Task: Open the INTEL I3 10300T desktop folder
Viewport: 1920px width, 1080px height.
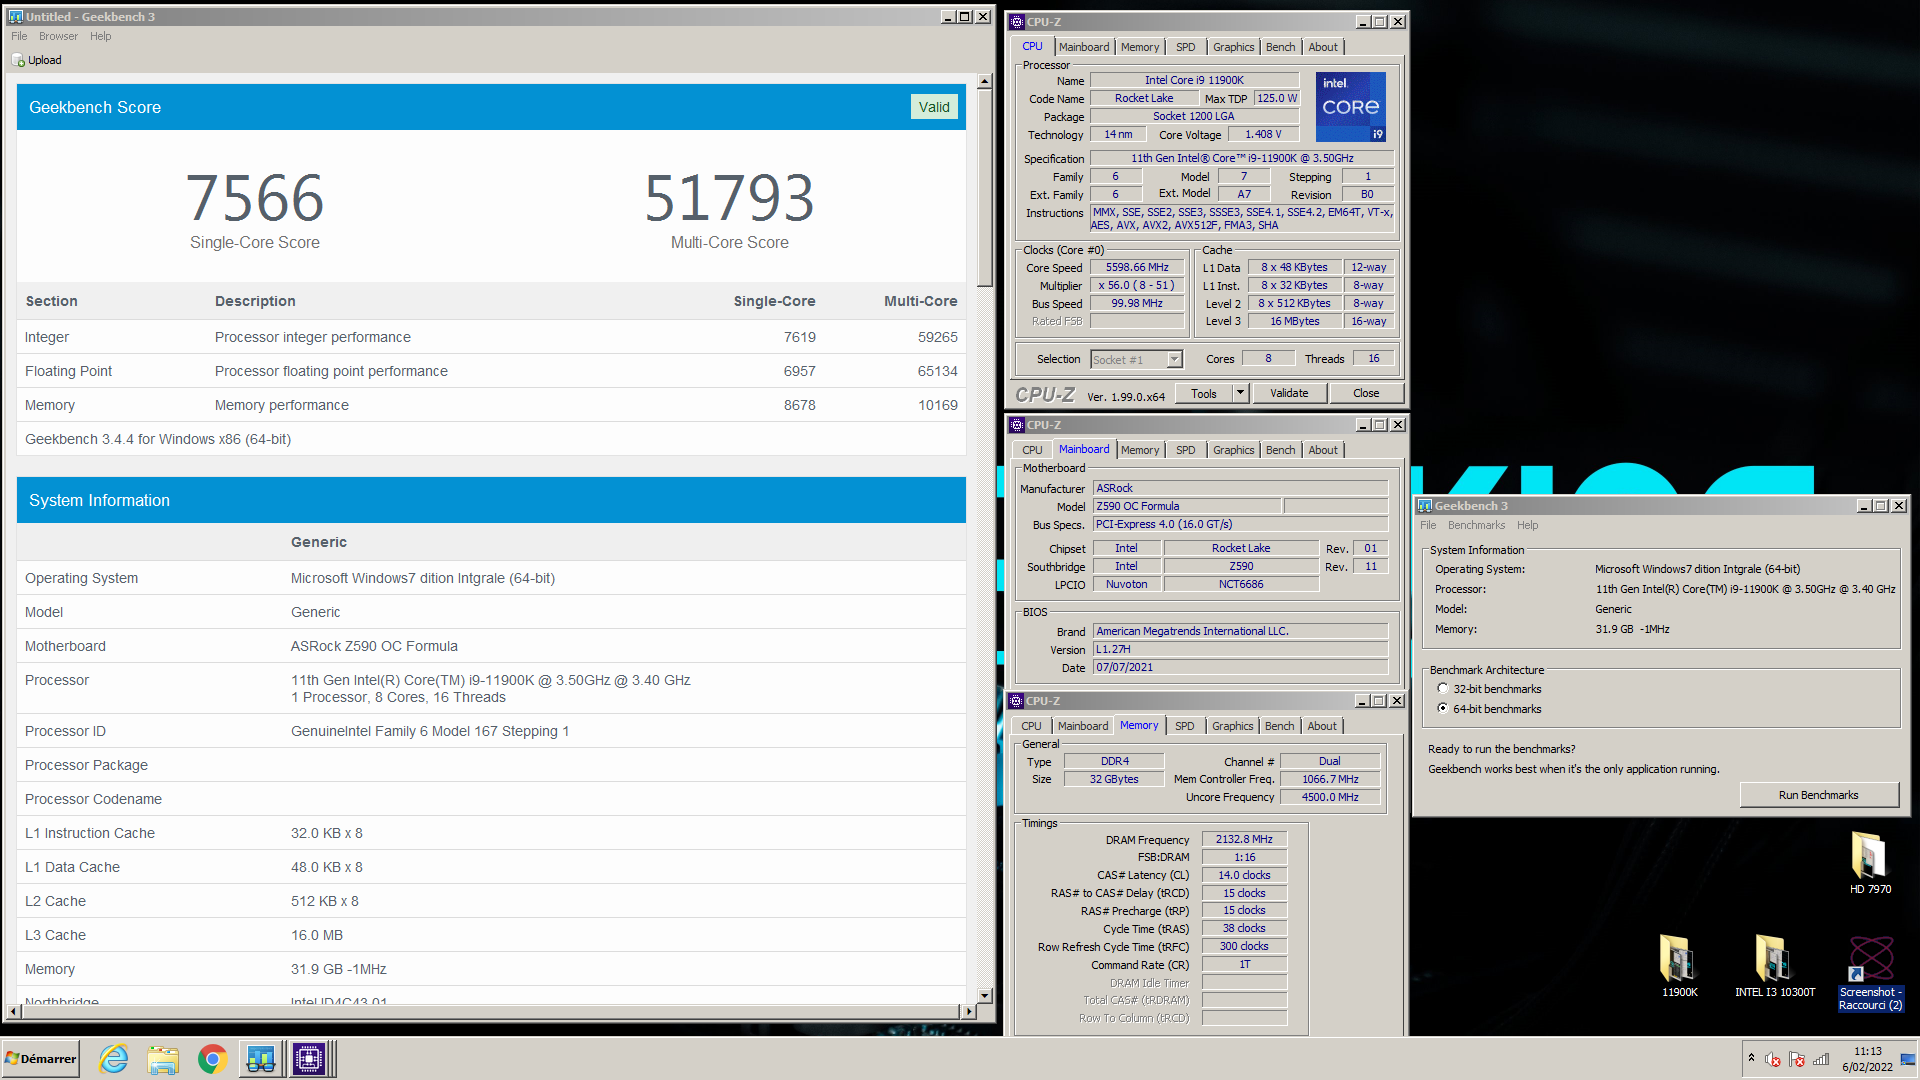Action: click(x=1775, y=966)
